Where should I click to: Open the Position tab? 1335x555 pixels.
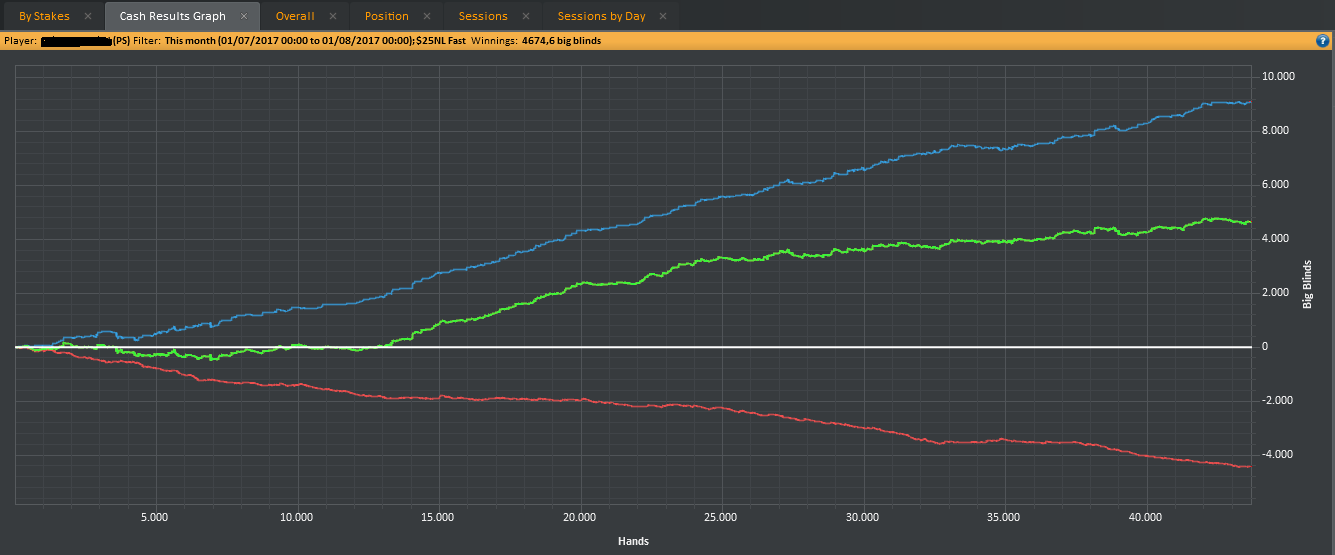coord(387,16)
